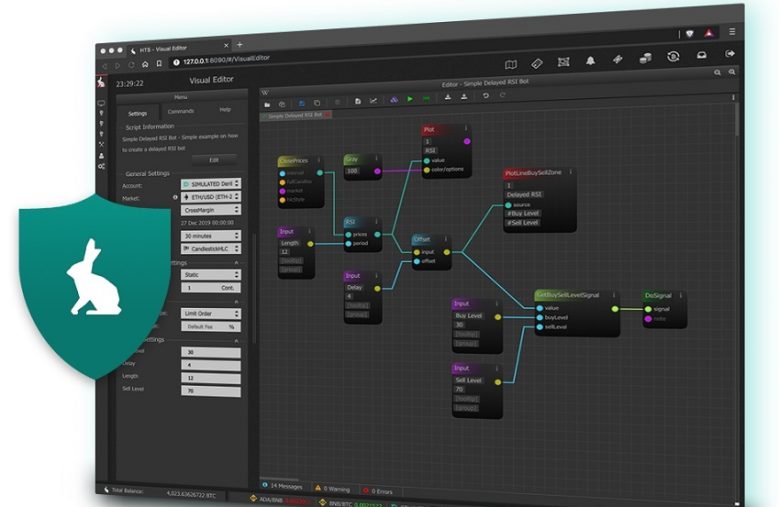Close the Simple Delayed RSI Bot script tab
The image size is (780, 507).
point(327,114)
